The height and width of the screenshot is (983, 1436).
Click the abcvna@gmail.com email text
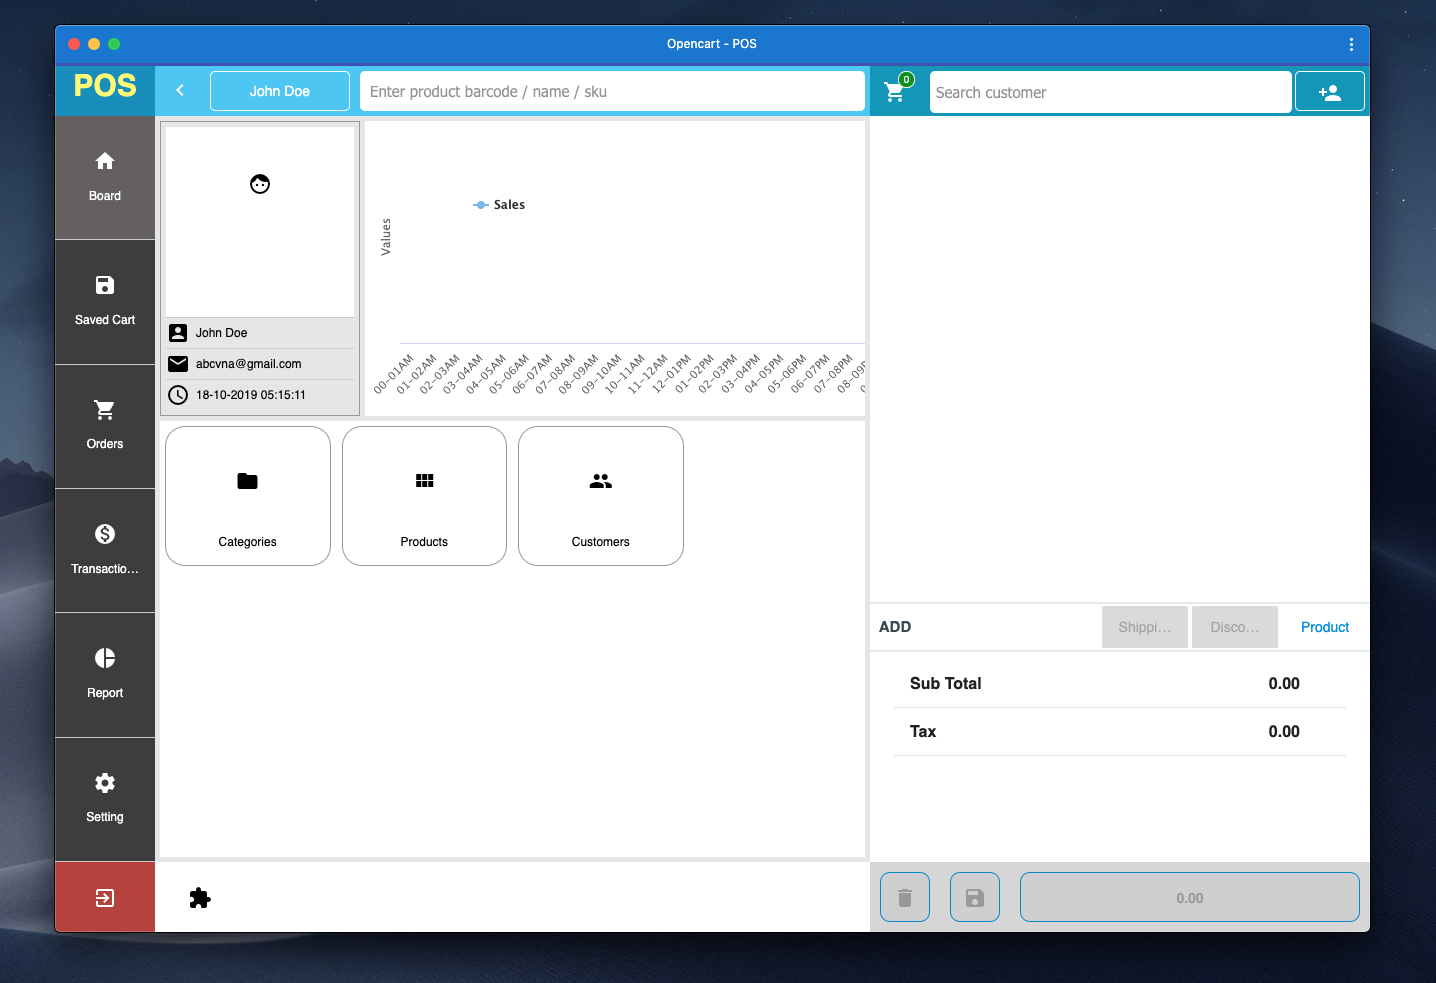pyautogui.click(x=249, y=364)
